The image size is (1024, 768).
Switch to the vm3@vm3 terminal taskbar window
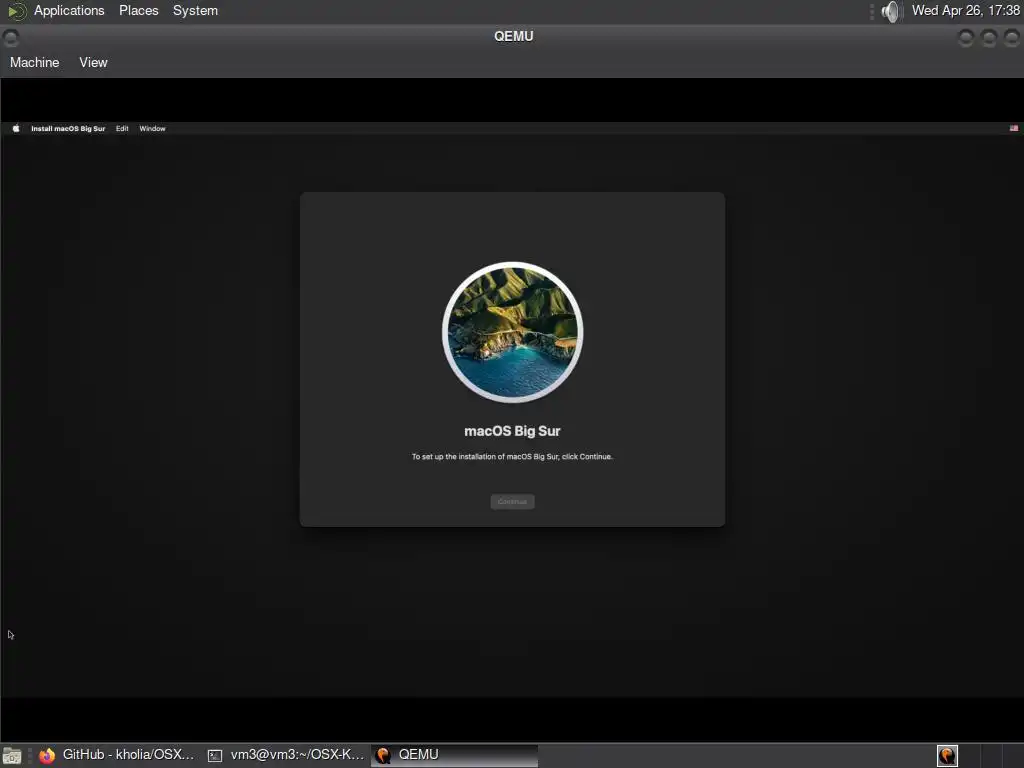point(286,755)
